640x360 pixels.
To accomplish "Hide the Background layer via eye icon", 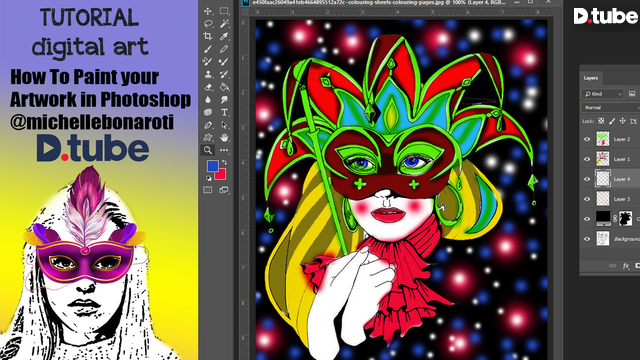I will tap(587, 239).
